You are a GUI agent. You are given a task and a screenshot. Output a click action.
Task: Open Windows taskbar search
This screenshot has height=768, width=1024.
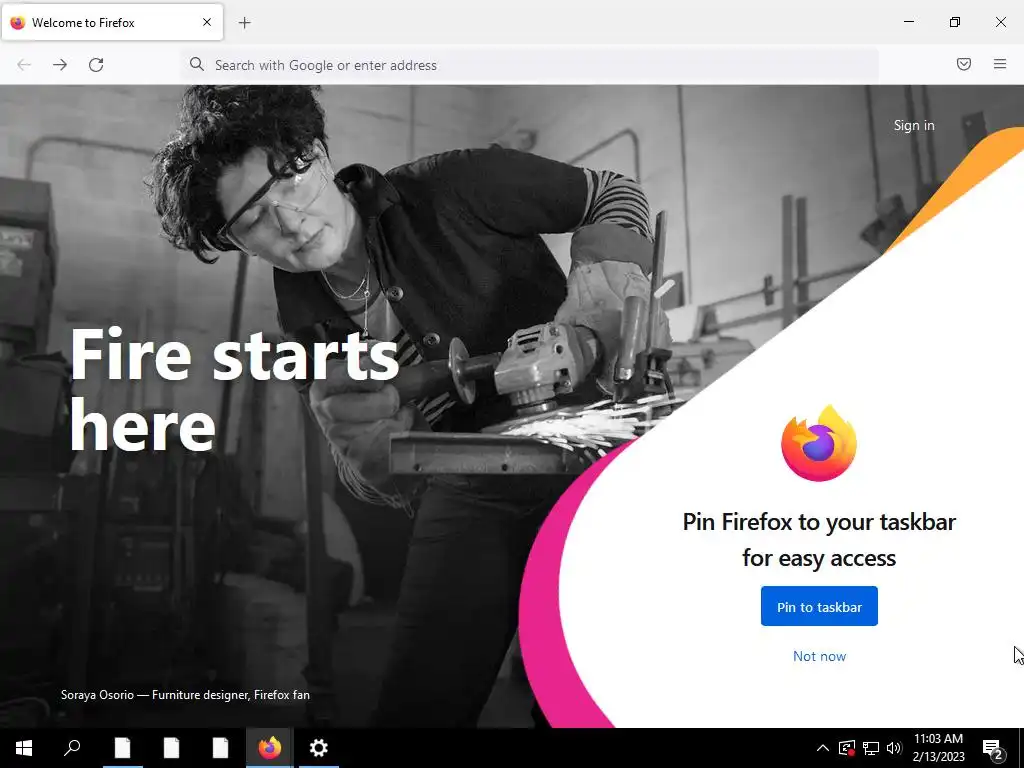pos(72,748)
